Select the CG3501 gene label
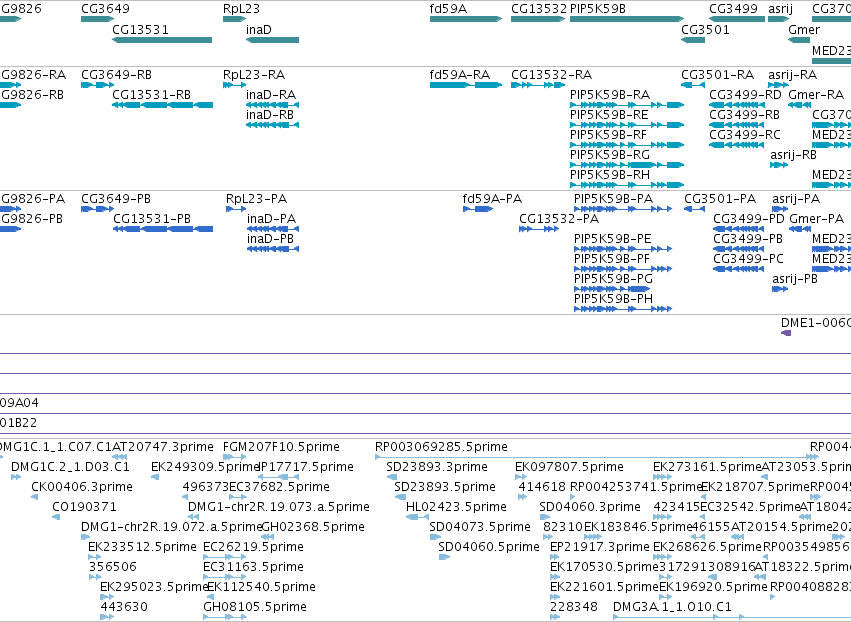Image resolution: width=851 pixels, height=622 pixels. (705, 29)
